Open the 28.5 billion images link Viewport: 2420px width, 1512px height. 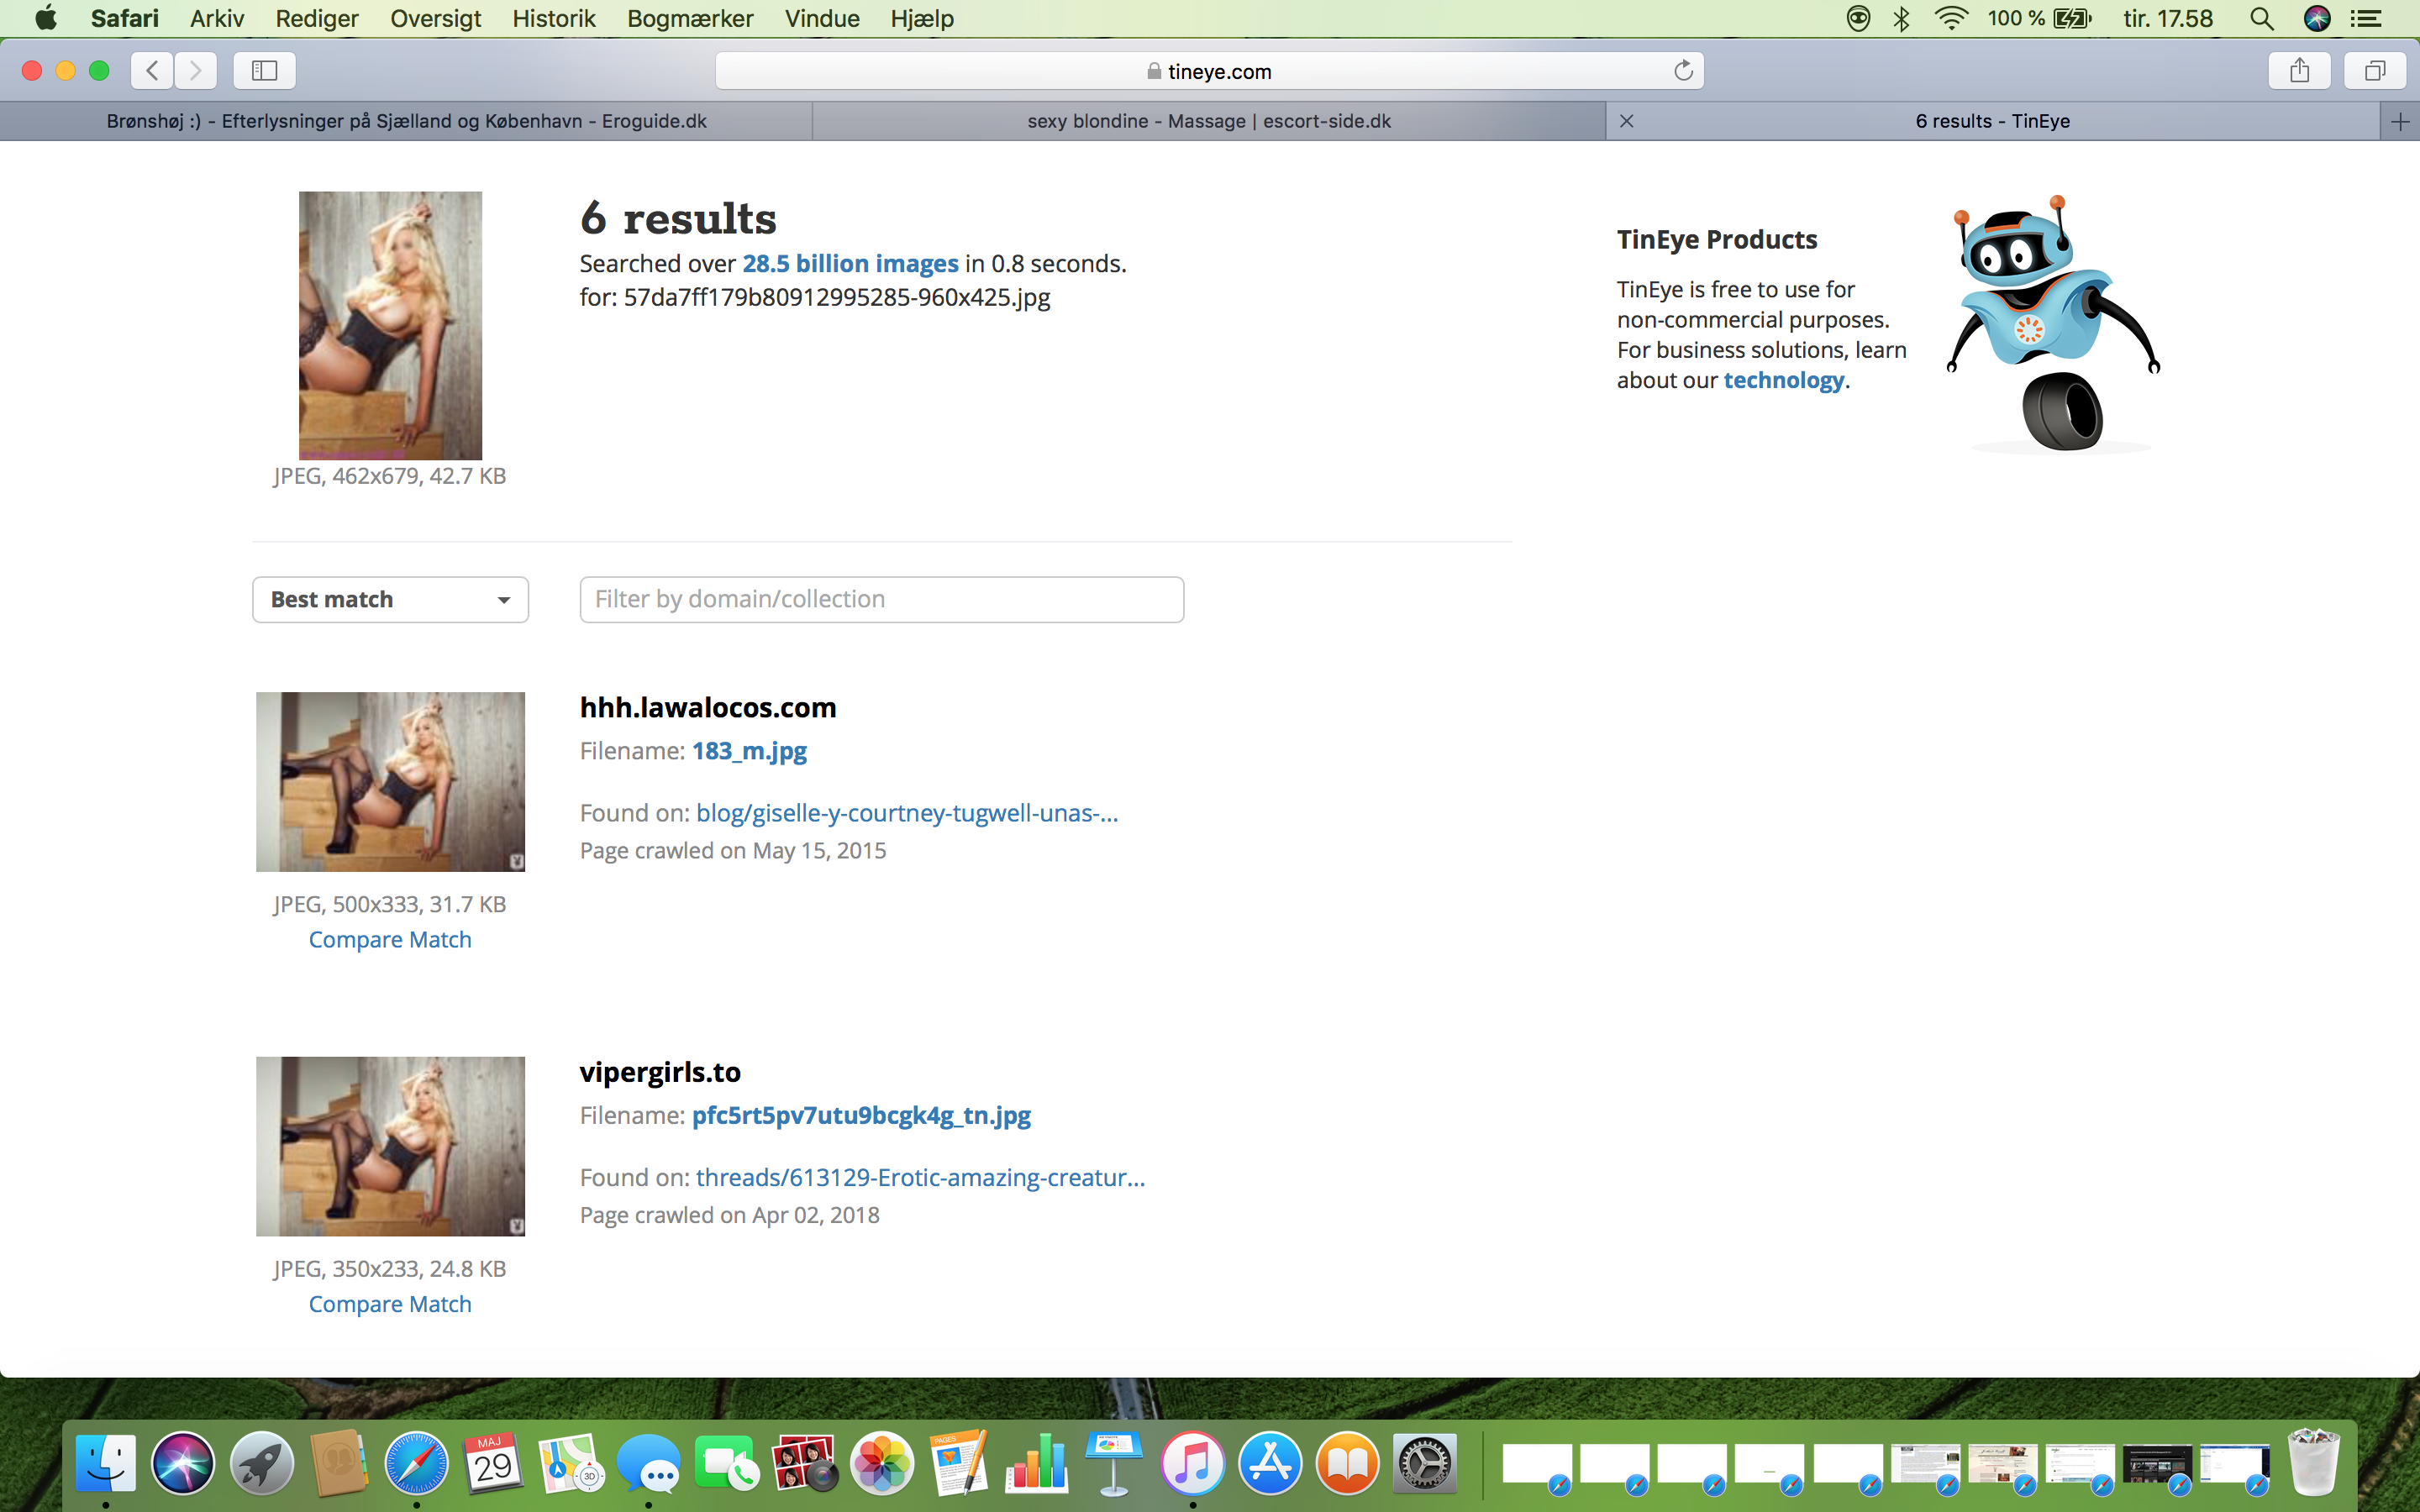(850, 263)
